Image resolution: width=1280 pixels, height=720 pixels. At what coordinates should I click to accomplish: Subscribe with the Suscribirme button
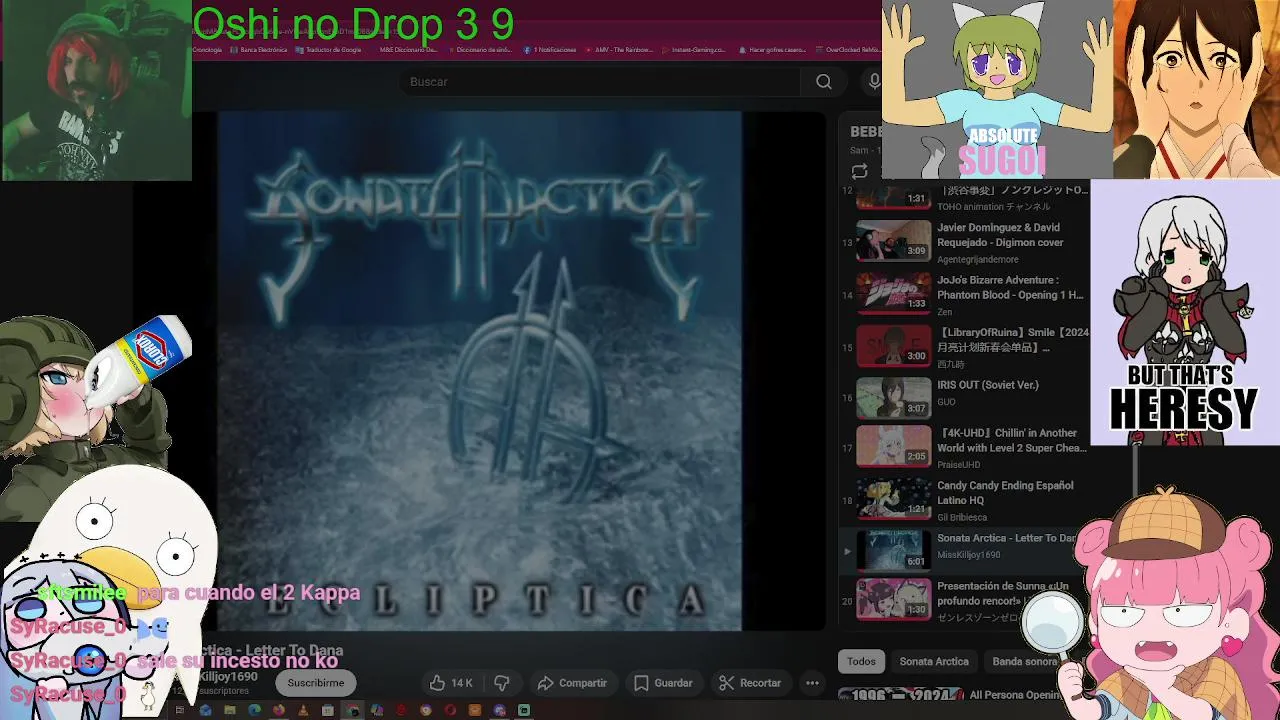pos(316,683)
